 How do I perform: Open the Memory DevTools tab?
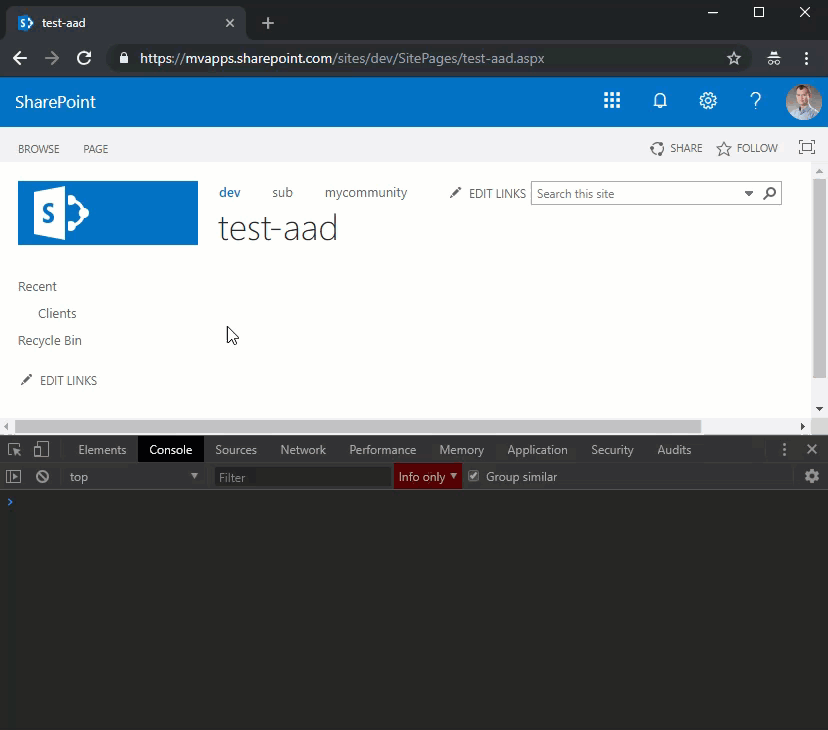(x=462, y=450)
